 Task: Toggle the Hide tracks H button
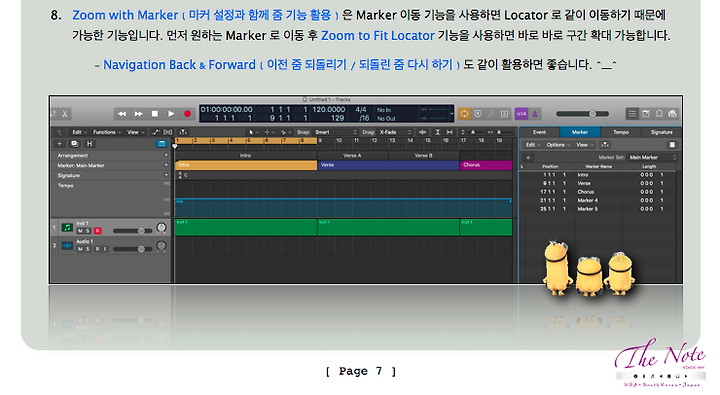tap(90, 144)
